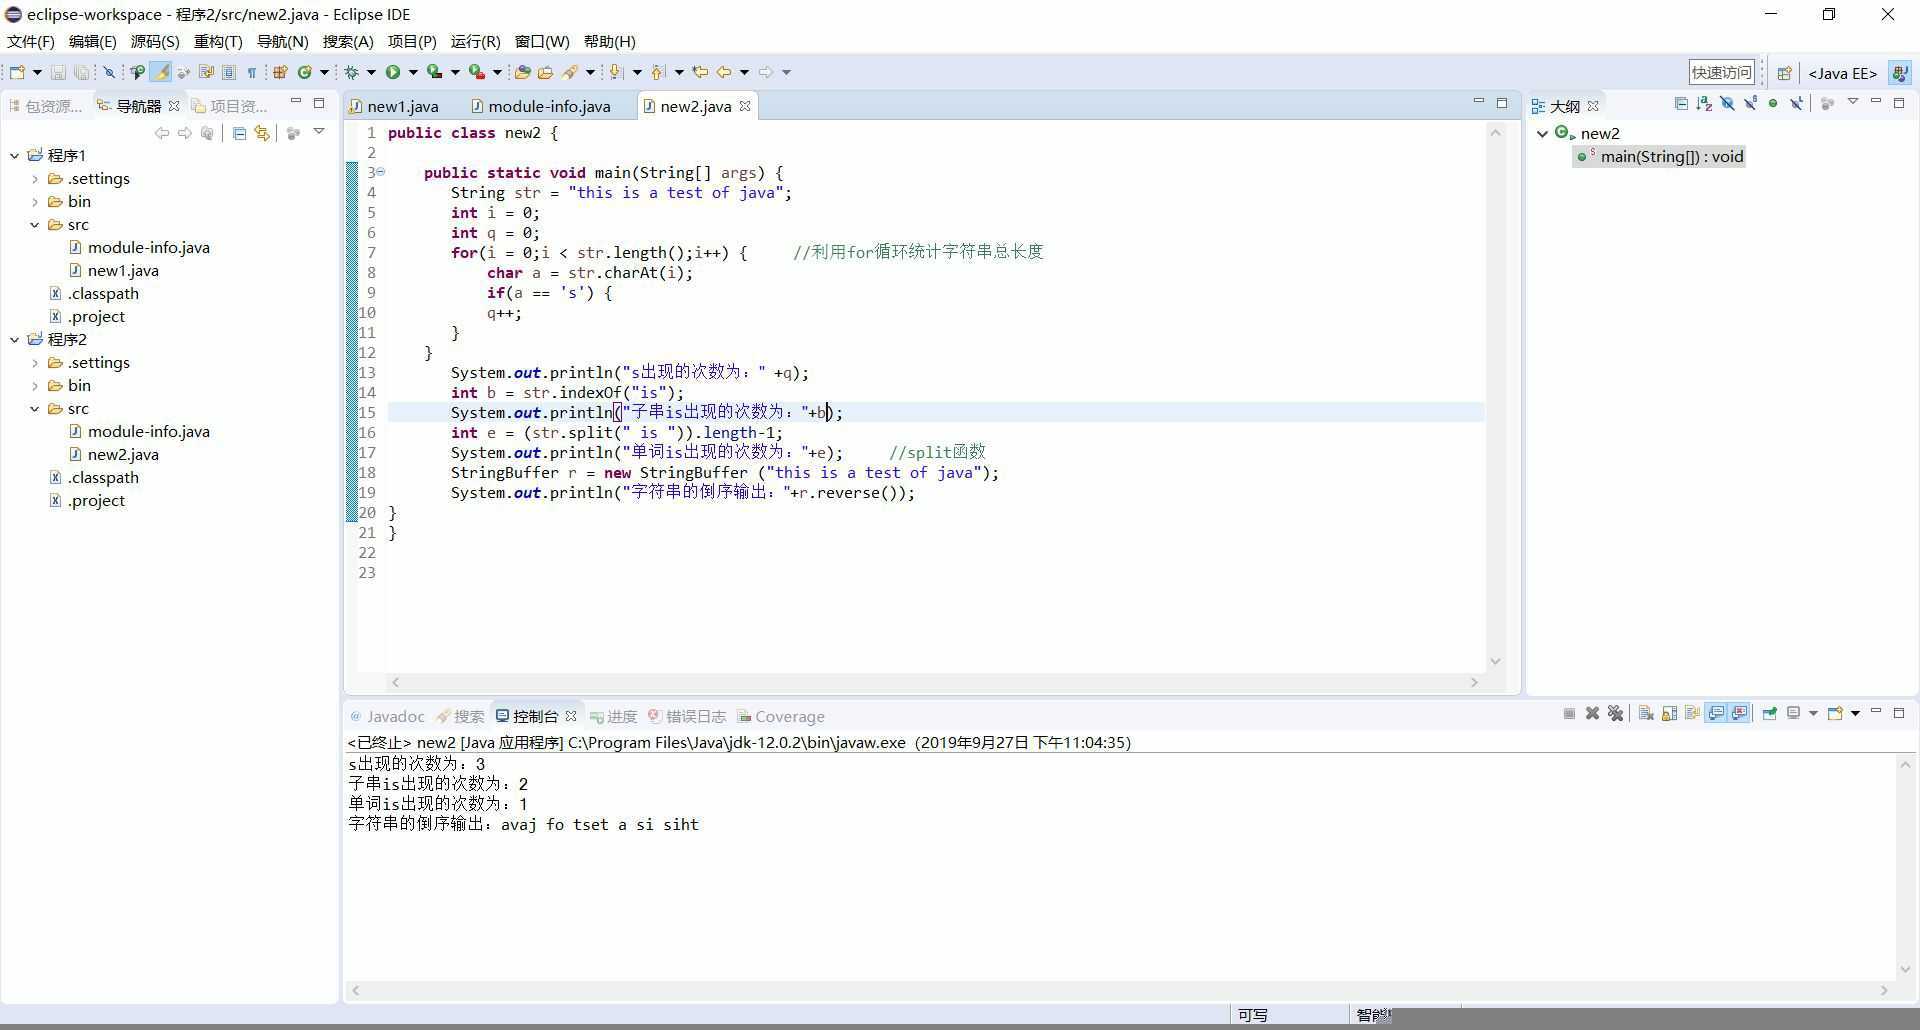Toggle Link with Editor in Navigator

[x=262, y=133]
